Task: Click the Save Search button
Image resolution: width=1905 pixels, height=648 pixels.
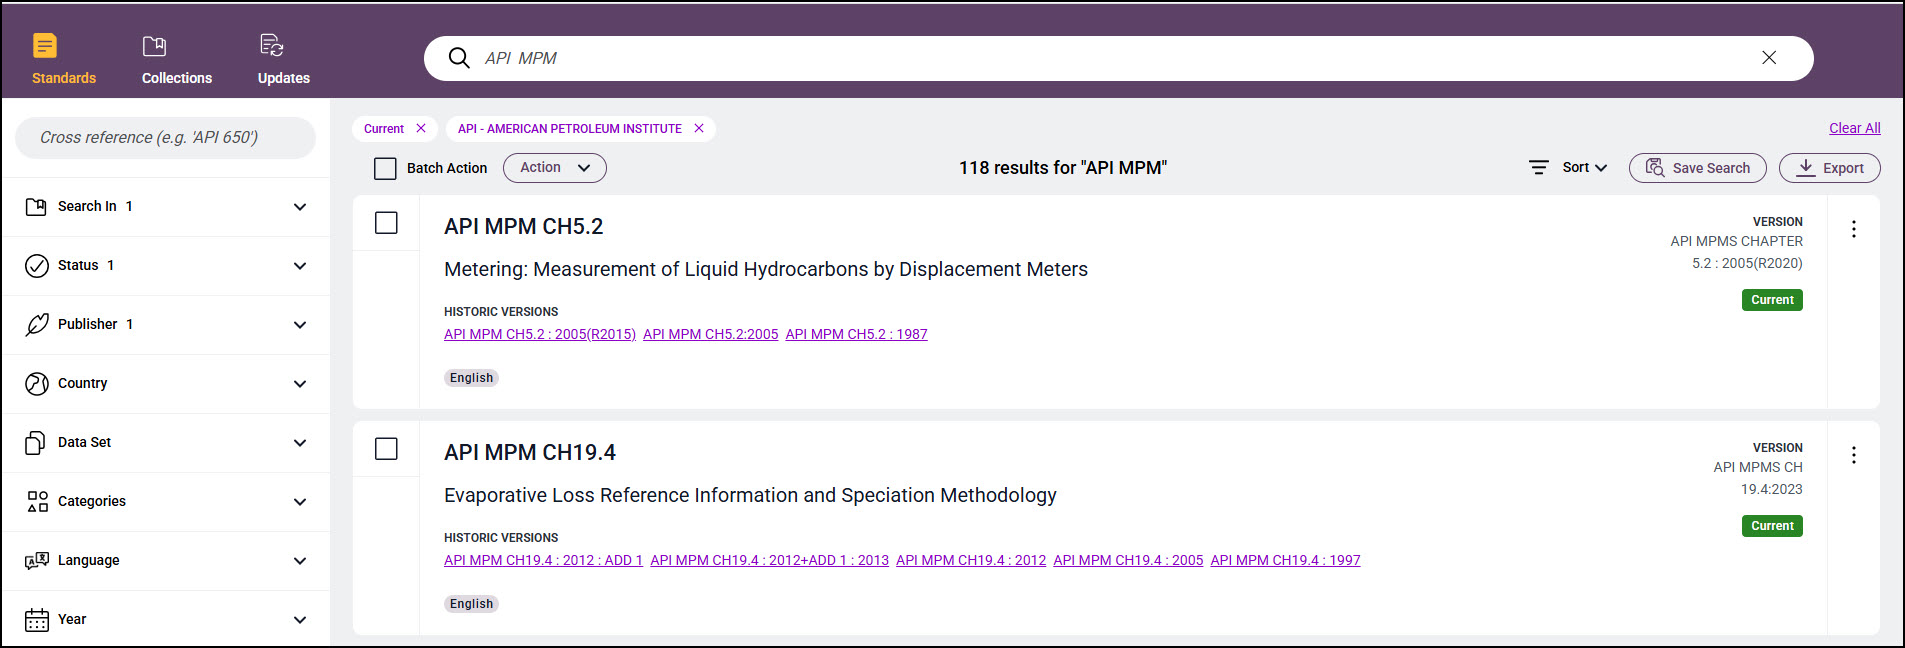Action: pyautogui.click(x=1697, y=168)
